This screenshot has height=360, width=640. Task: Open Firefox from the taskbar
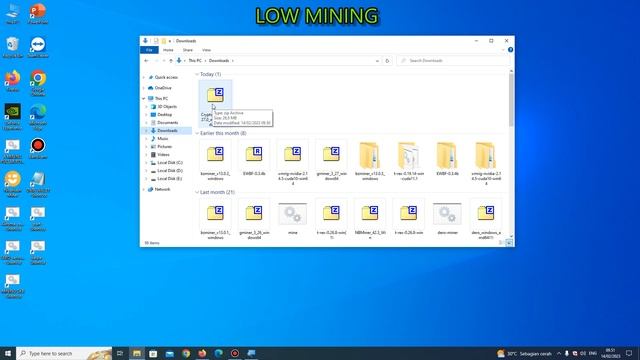tap(202, 353)
